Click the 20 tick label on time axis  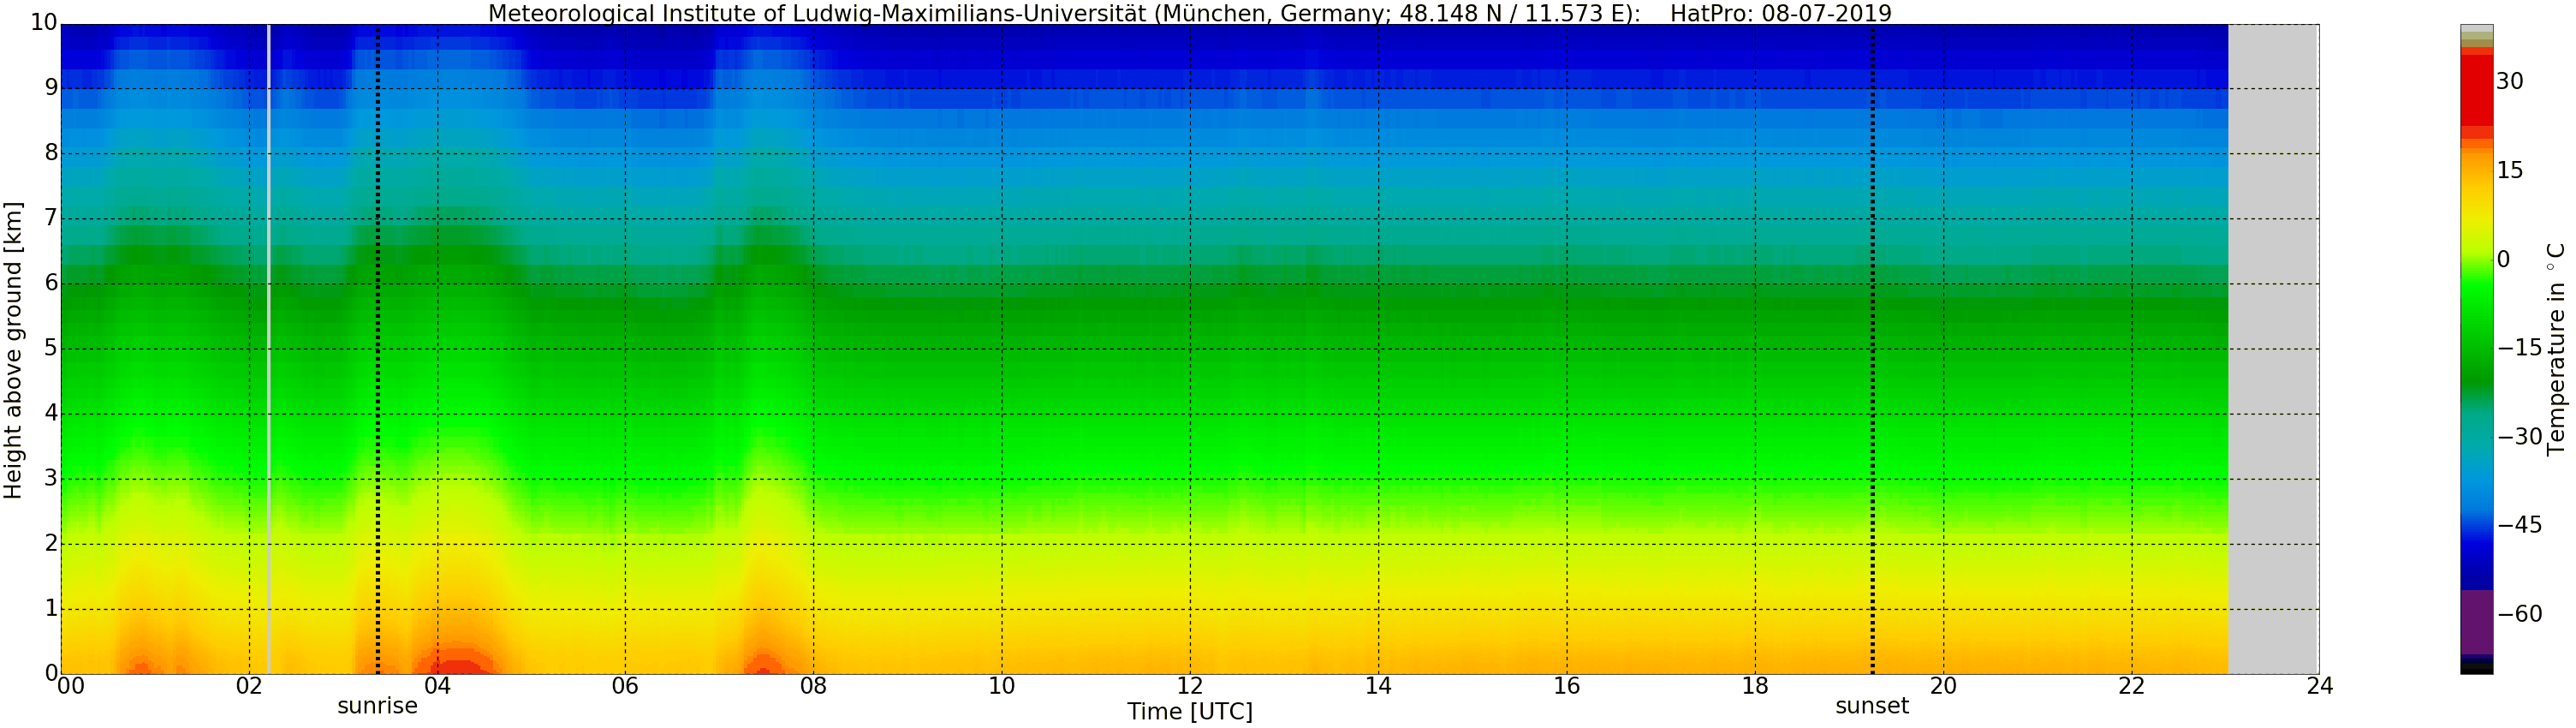pos(1943,686)
